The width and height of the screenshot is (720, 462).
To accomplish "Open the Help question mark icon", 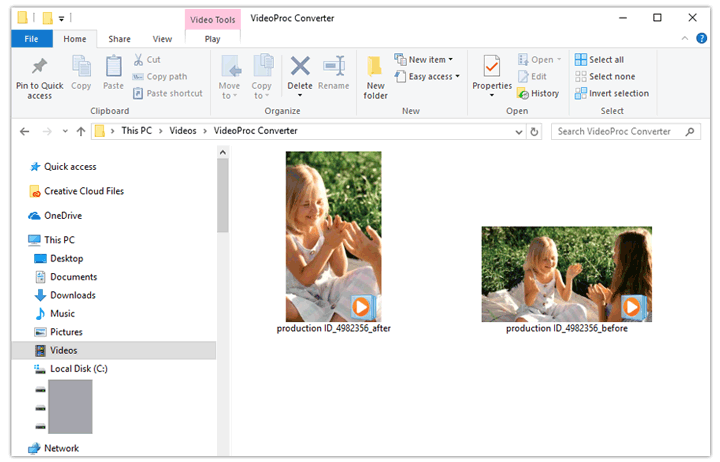I will pos(702,39).
